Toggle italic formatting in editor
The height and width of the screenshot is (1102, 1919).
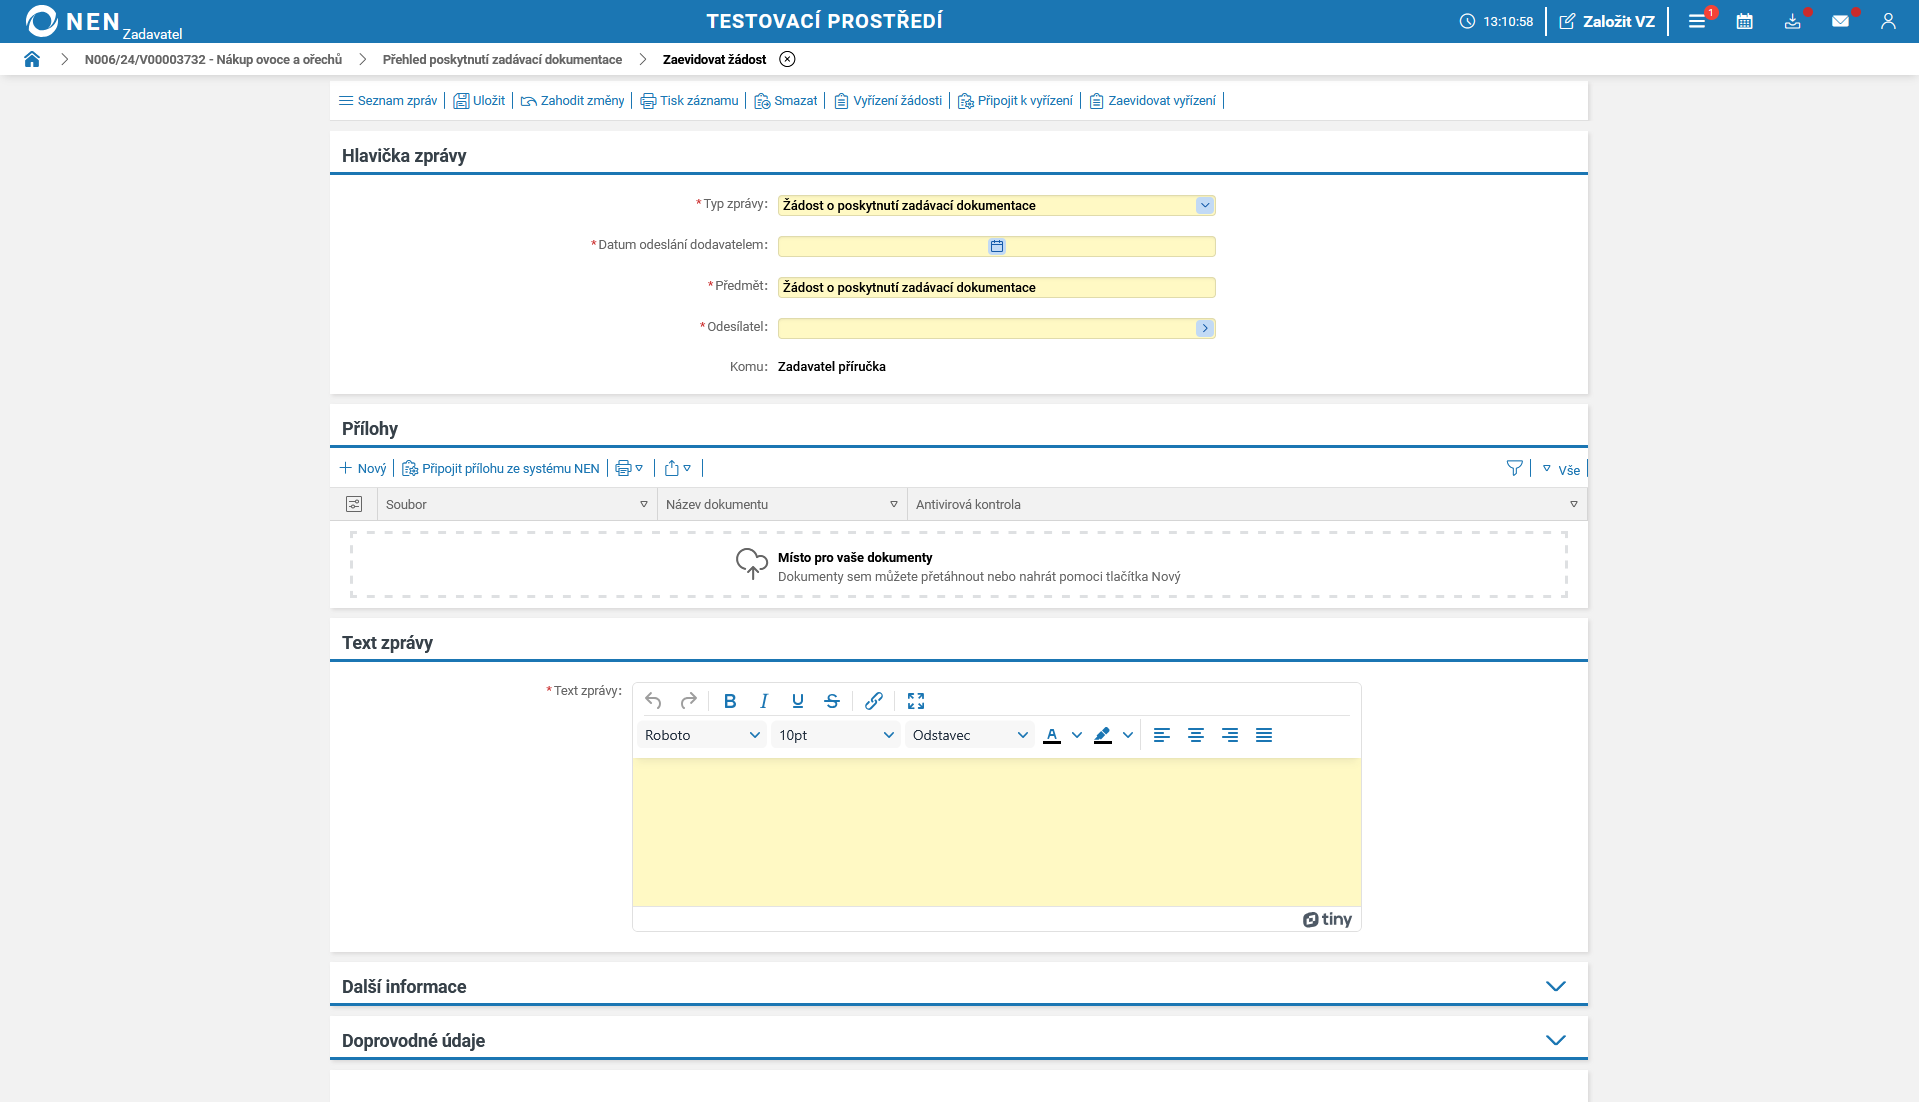(x=764, y=701)
